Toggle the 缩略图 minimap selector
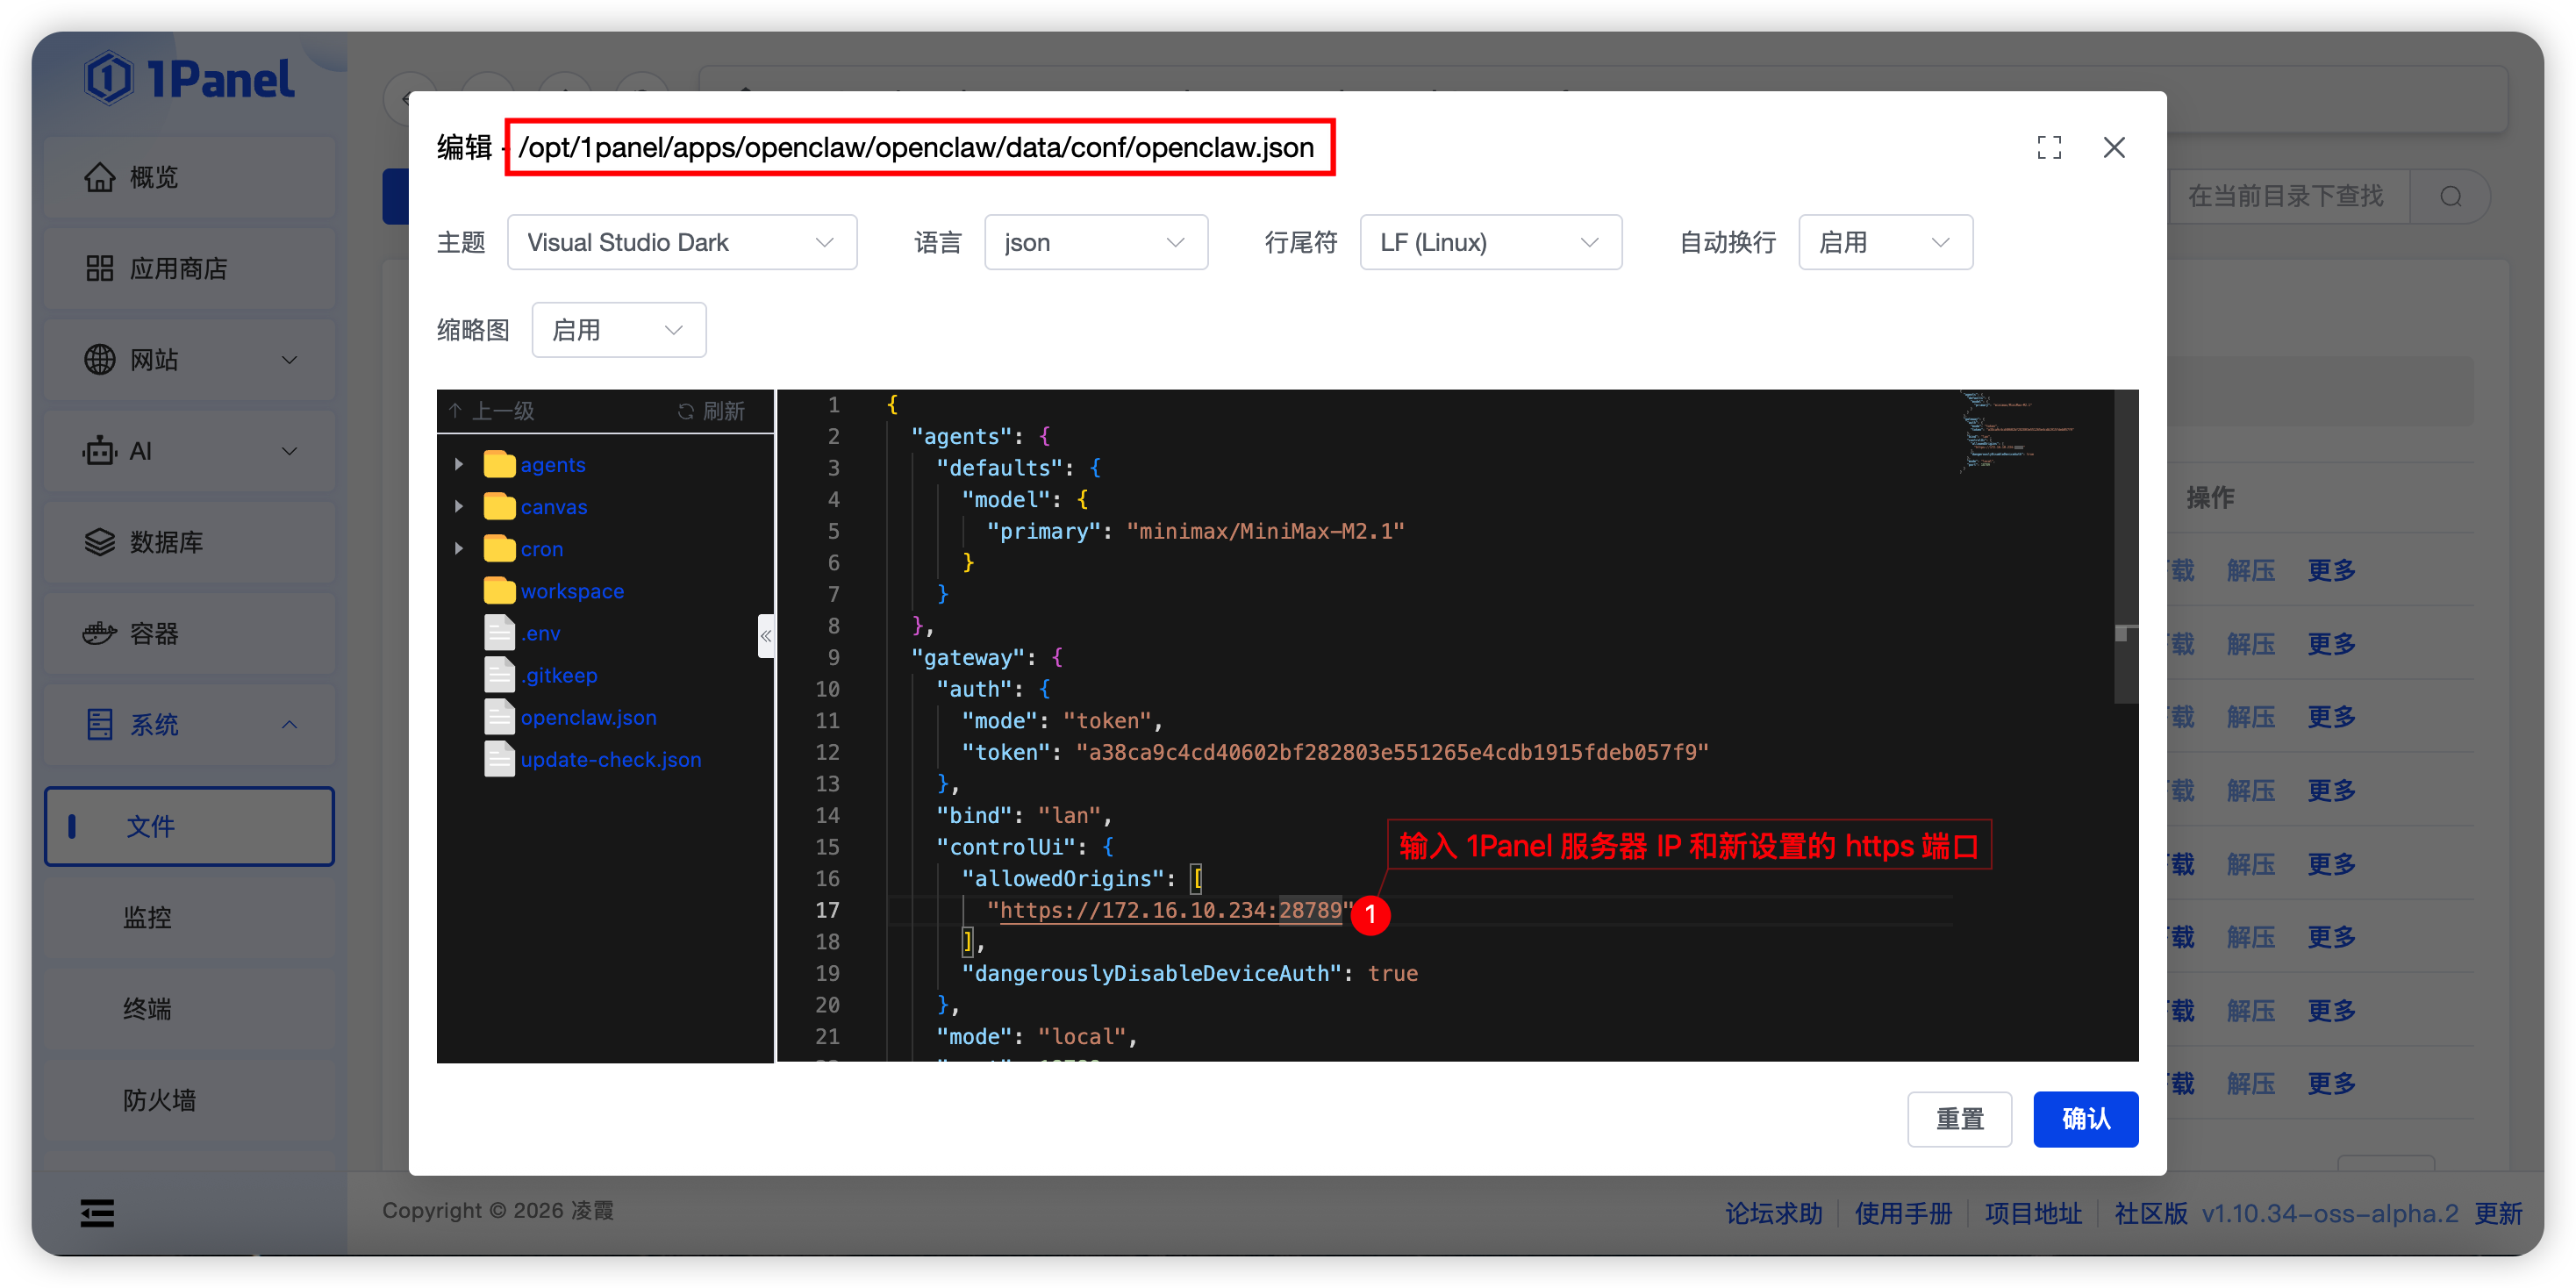This screenshot has height=1288, width=2576. tap(618, 330)
